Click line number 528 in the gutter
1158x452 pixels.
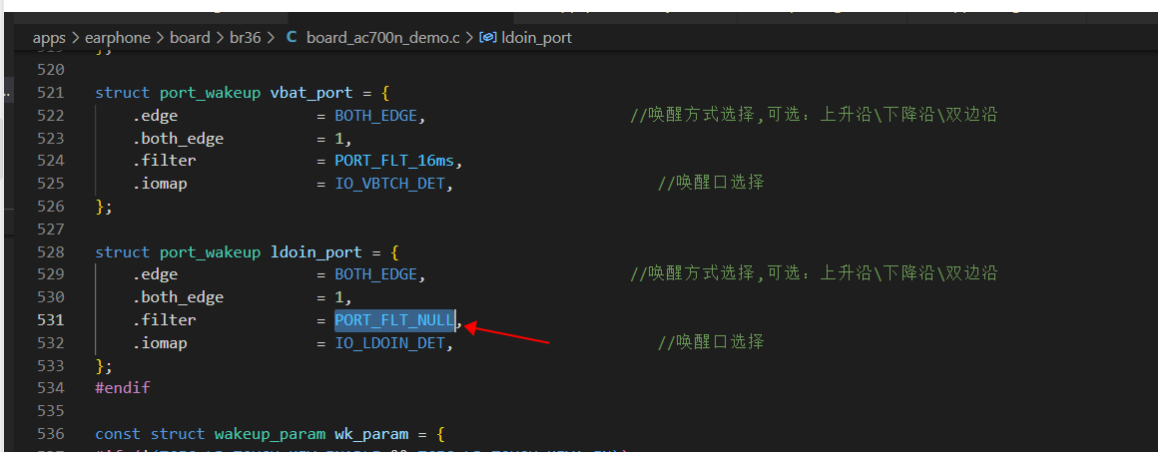coord(51,252)
